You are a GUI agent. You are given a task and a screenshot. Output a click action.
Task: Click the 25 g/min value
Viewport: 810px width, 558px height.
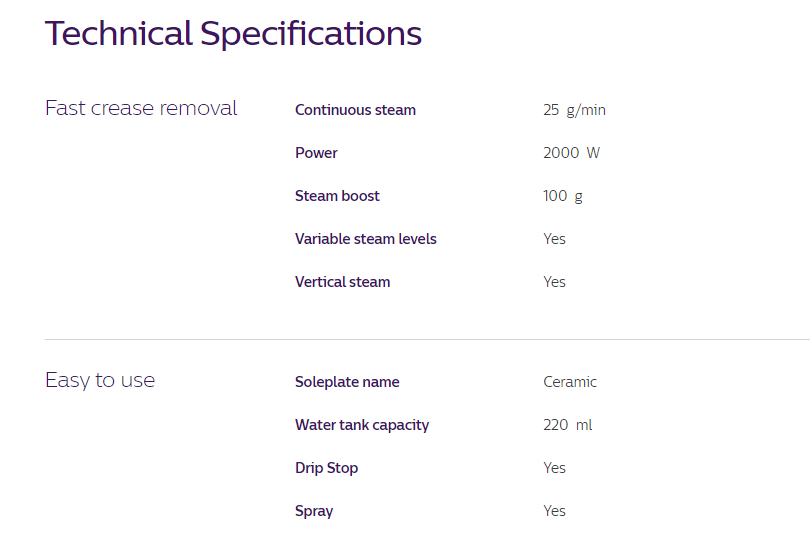574,110
